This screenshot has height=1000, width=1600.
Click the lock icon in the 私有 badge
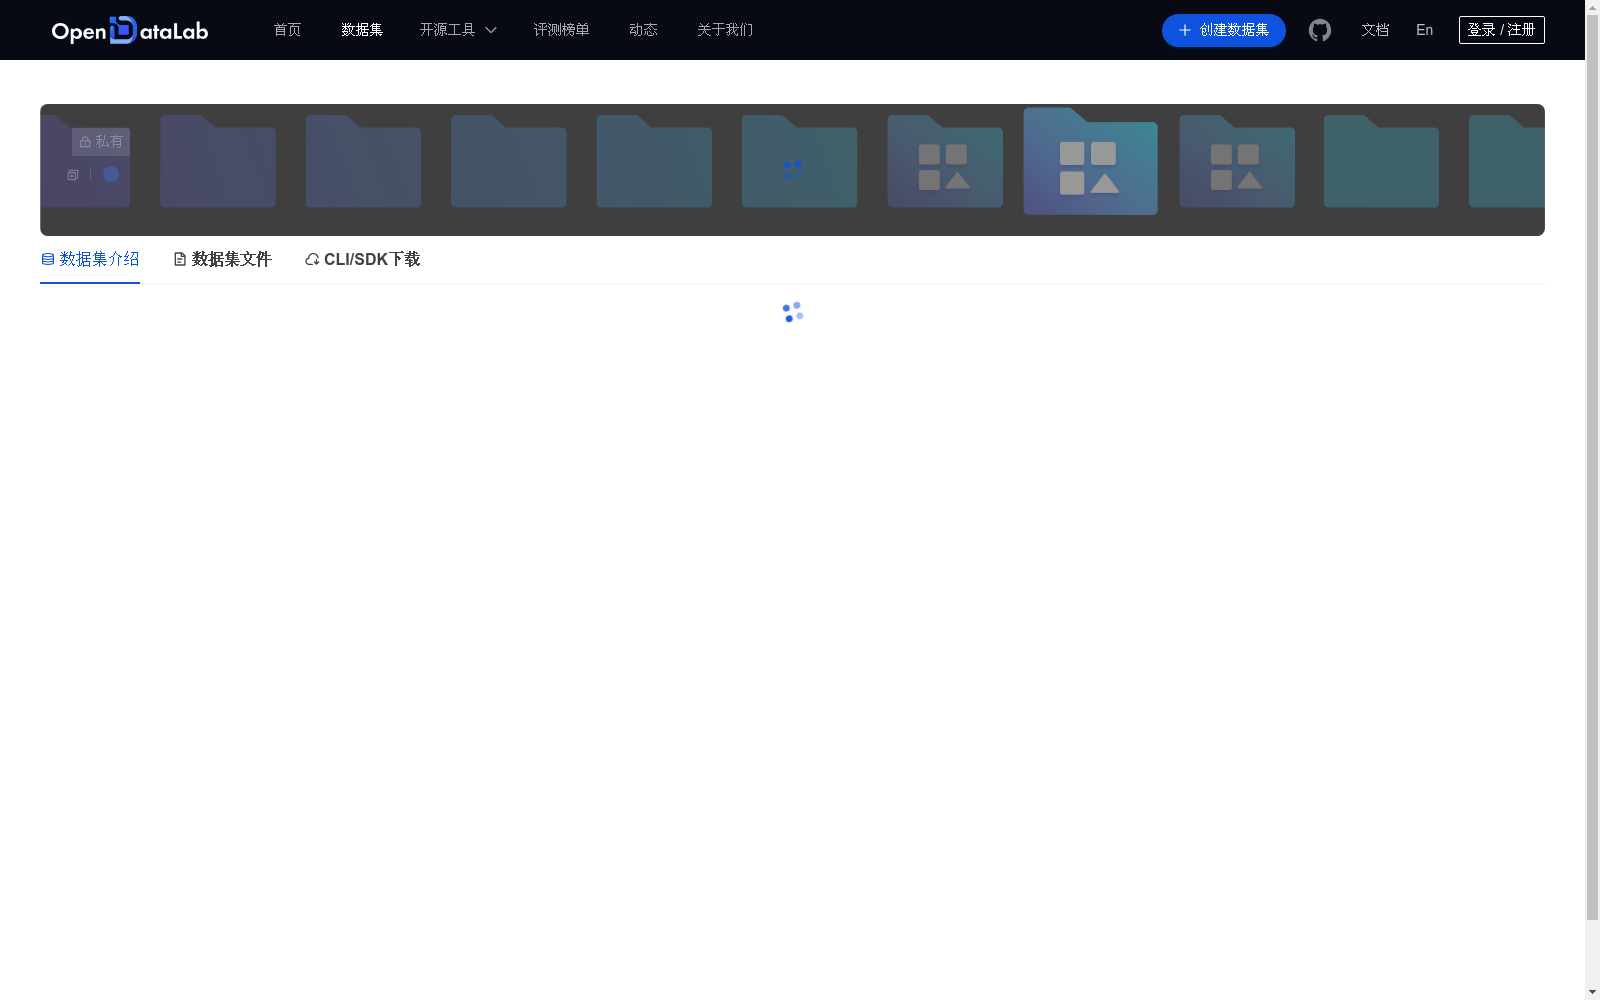84,141
